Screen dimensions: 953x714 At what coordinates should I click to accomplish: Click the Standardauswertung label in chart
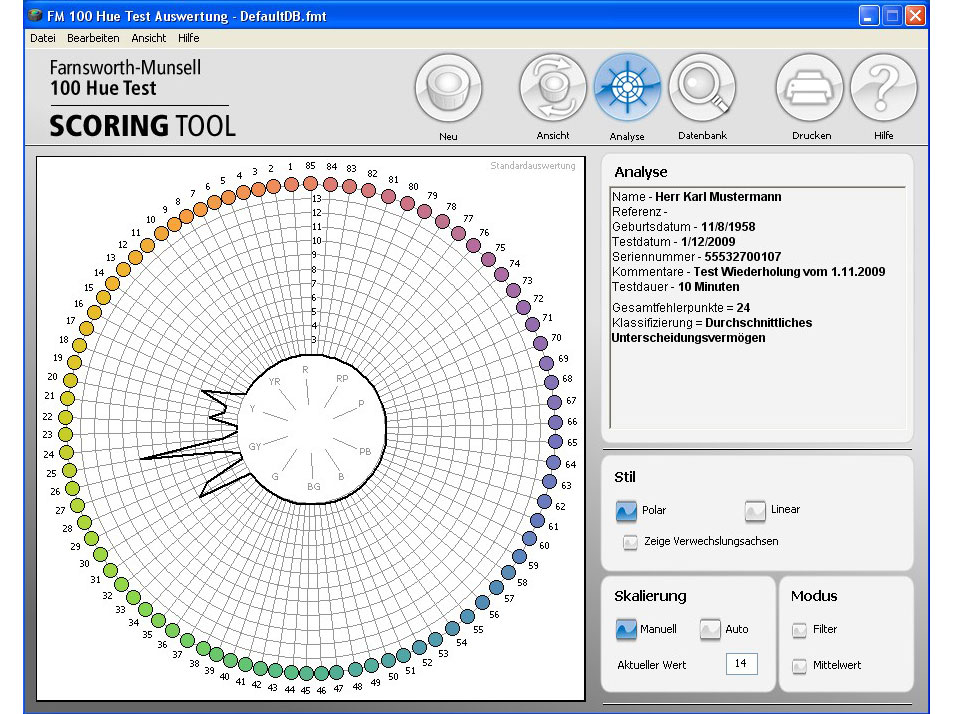pos(533,165)
